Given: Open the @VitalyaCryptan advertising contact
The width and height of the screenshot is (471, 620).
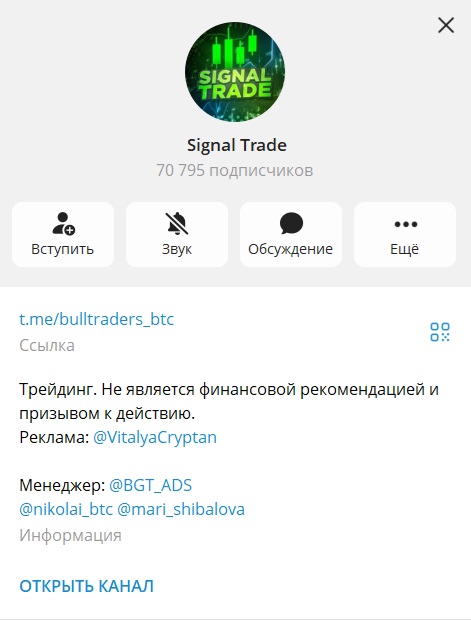Looking at the screenshot, I should coord(155,437).
